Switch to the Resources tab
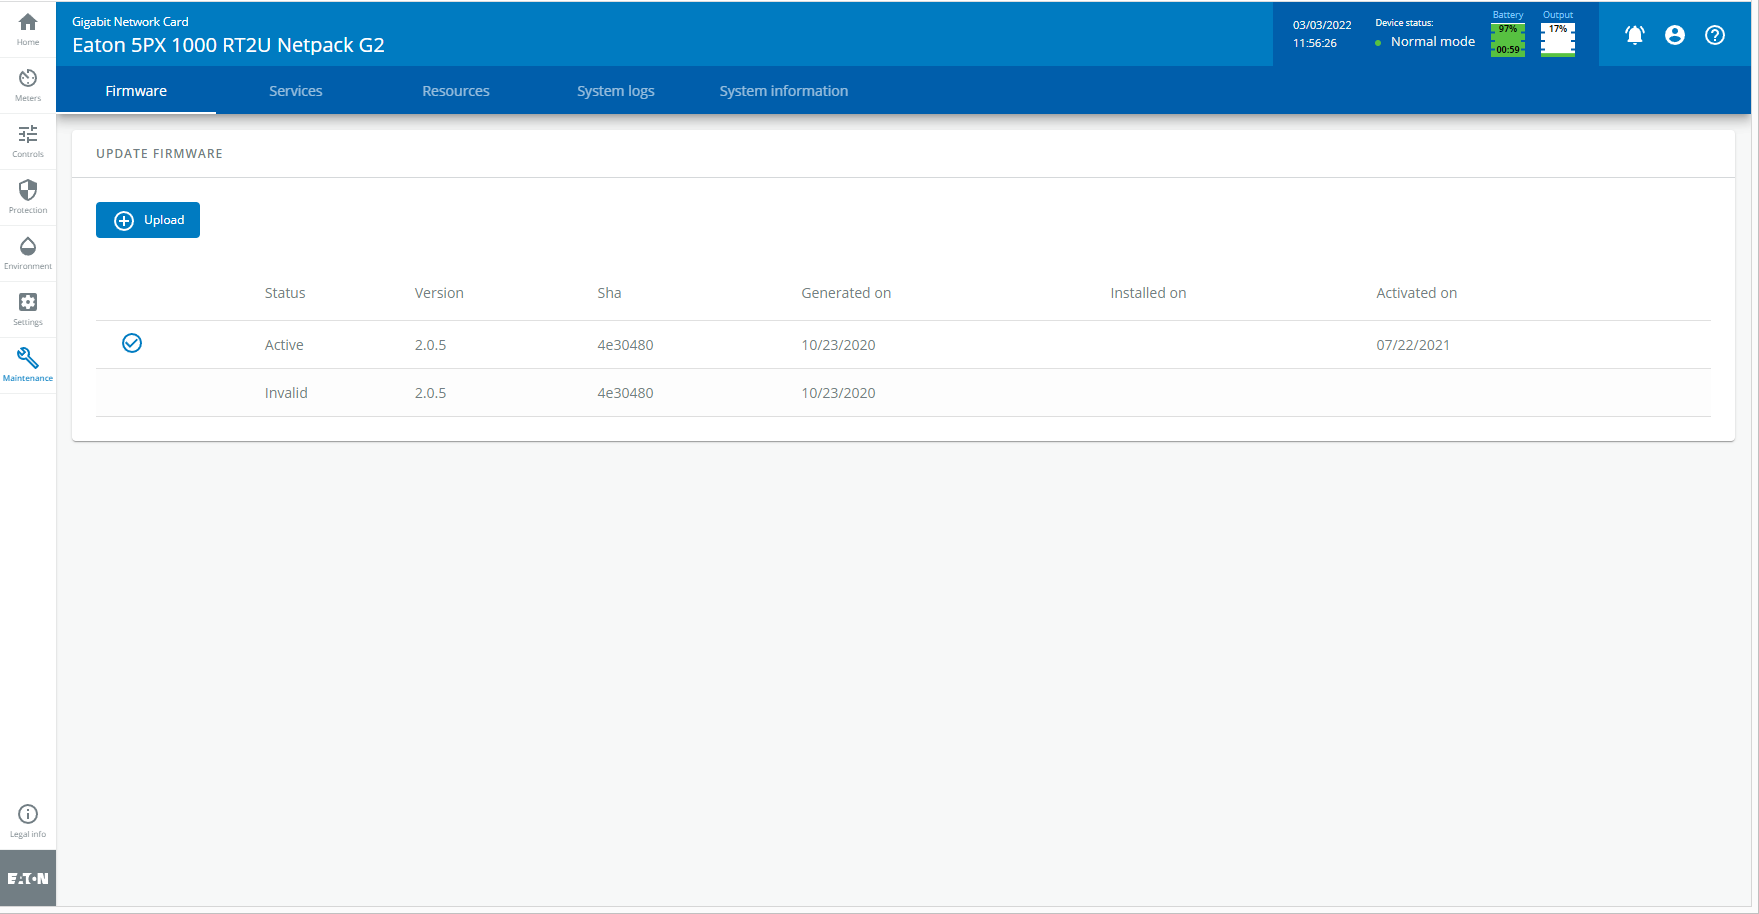The height and width of the screenshot is (914, 1759). tap(456, 91)
